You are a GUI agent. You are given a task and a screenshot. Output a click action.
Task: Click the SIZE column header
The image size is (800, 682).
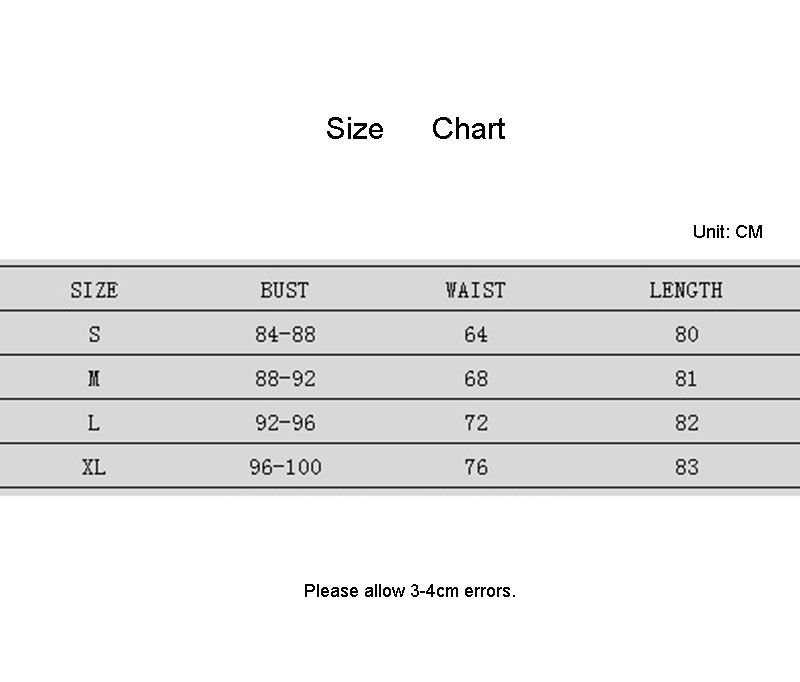coord(94,290)
